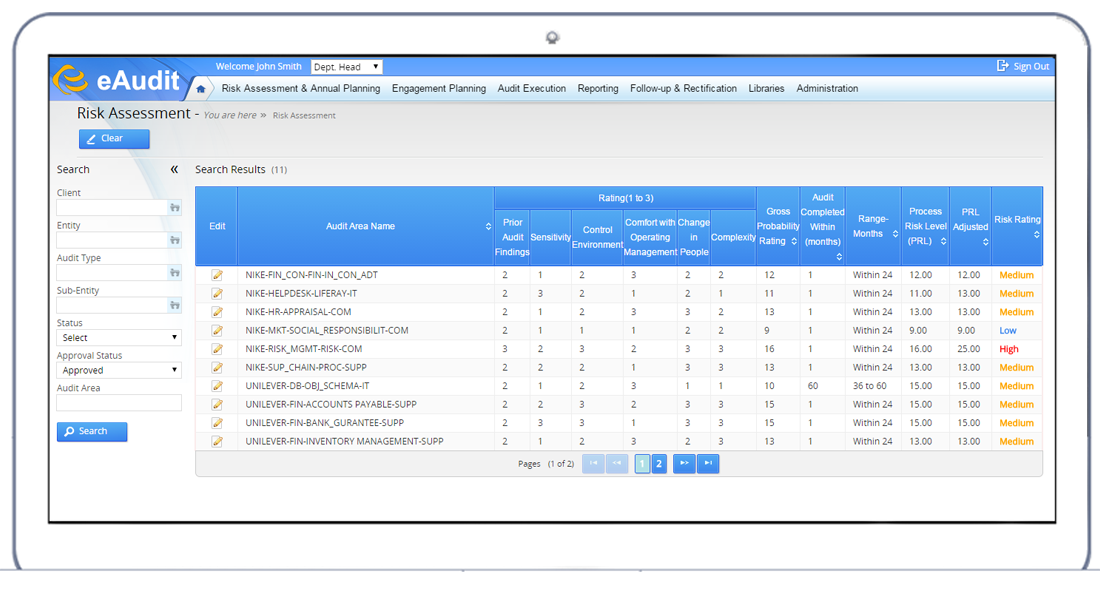
Task: Open the Audit Type lookup icon
Action: 175,273
